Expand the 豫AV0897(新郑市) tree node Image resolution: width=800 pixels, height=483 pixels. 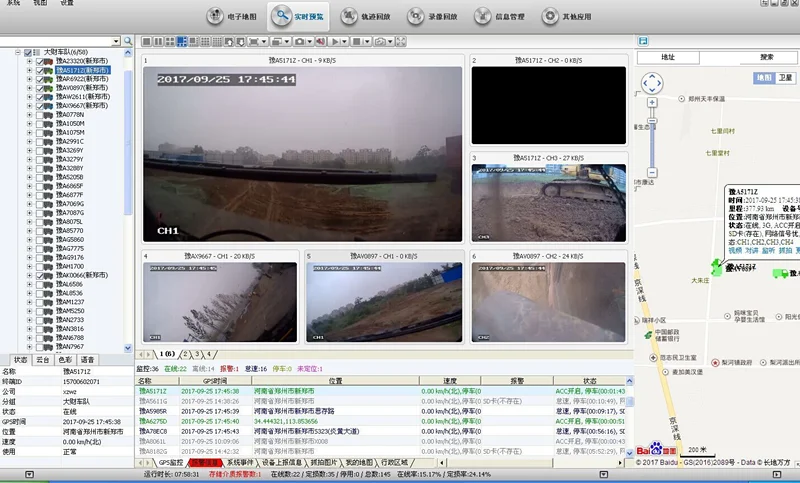tap(29, 88)
